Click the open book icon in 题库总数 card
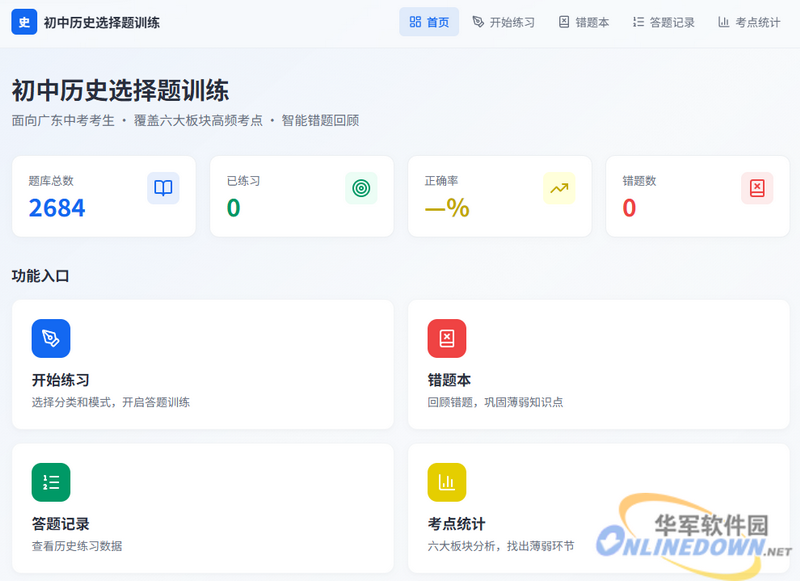 (163, 188)
